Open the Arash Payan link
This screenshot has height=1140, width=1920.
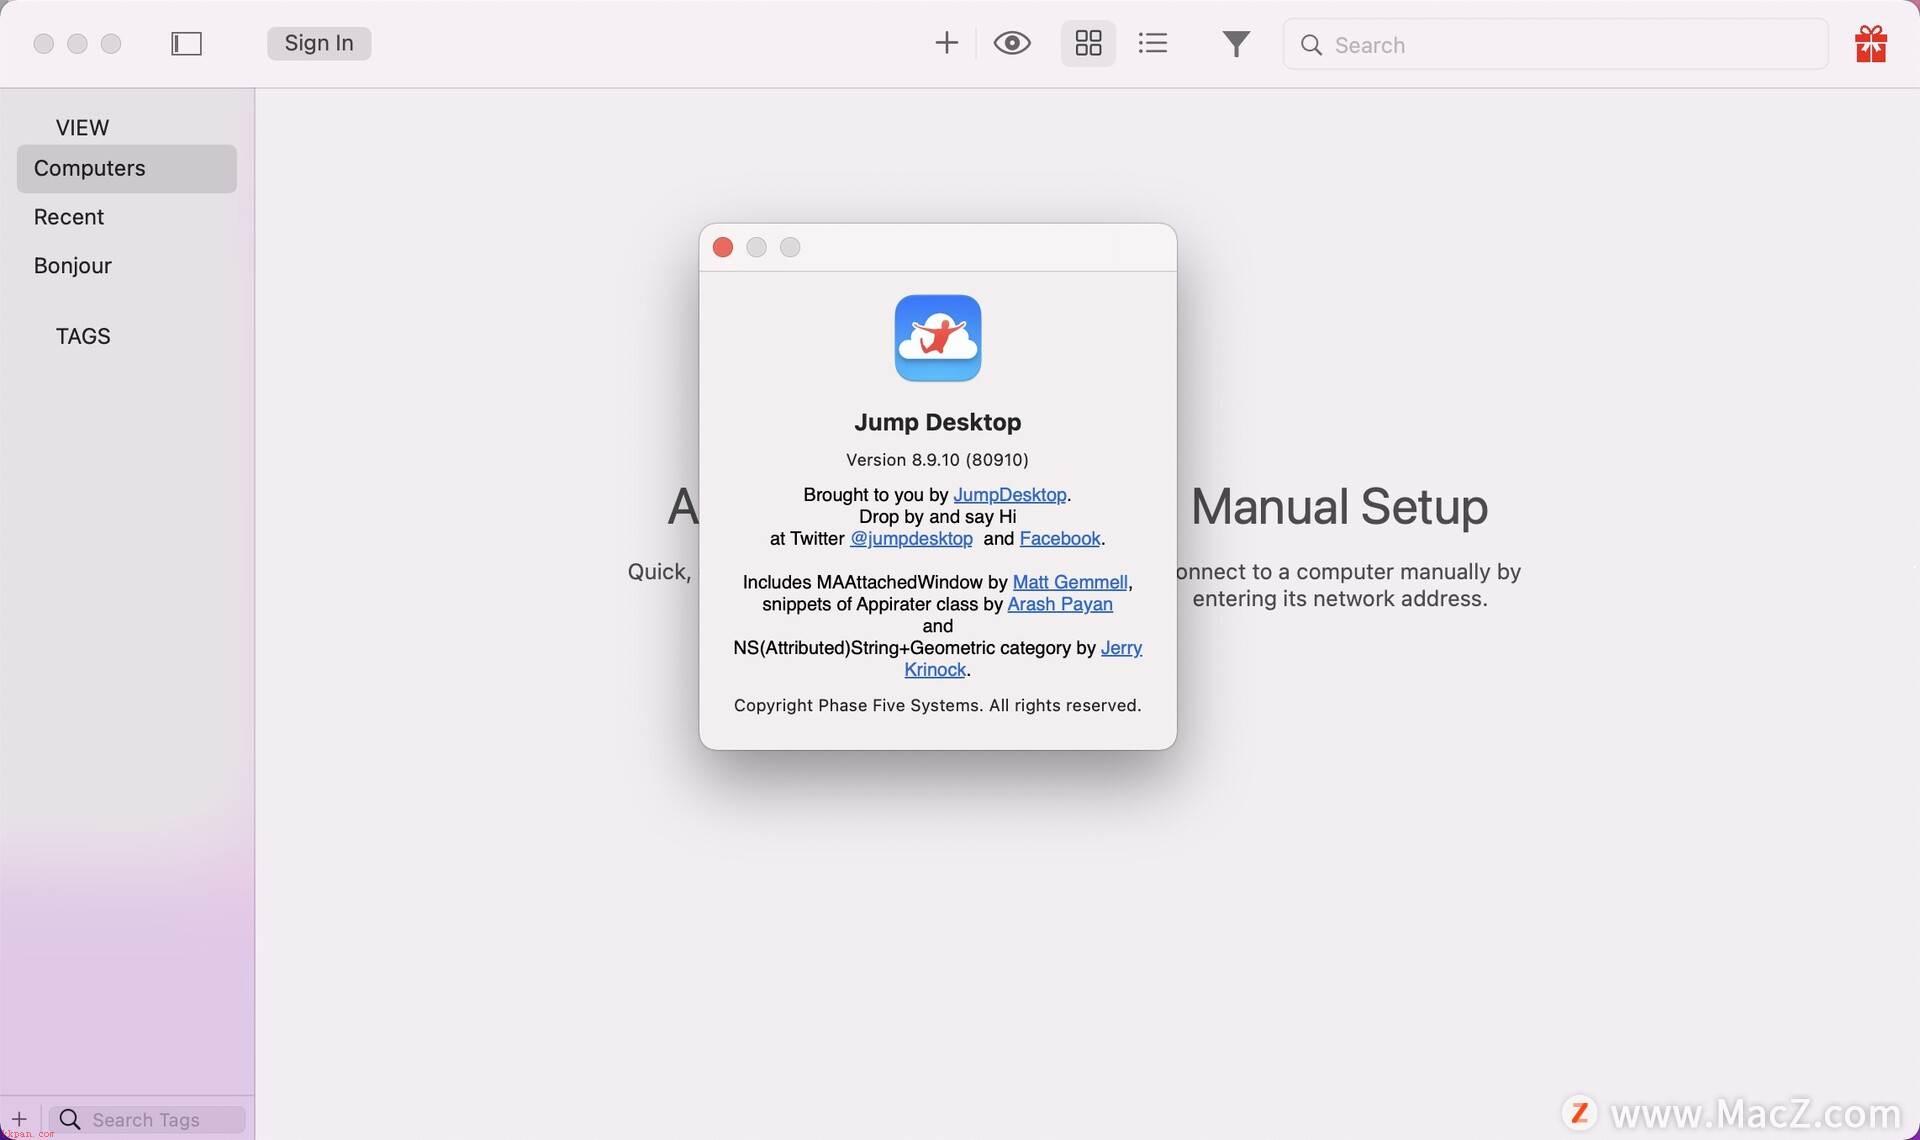[x=1060, y=604]
